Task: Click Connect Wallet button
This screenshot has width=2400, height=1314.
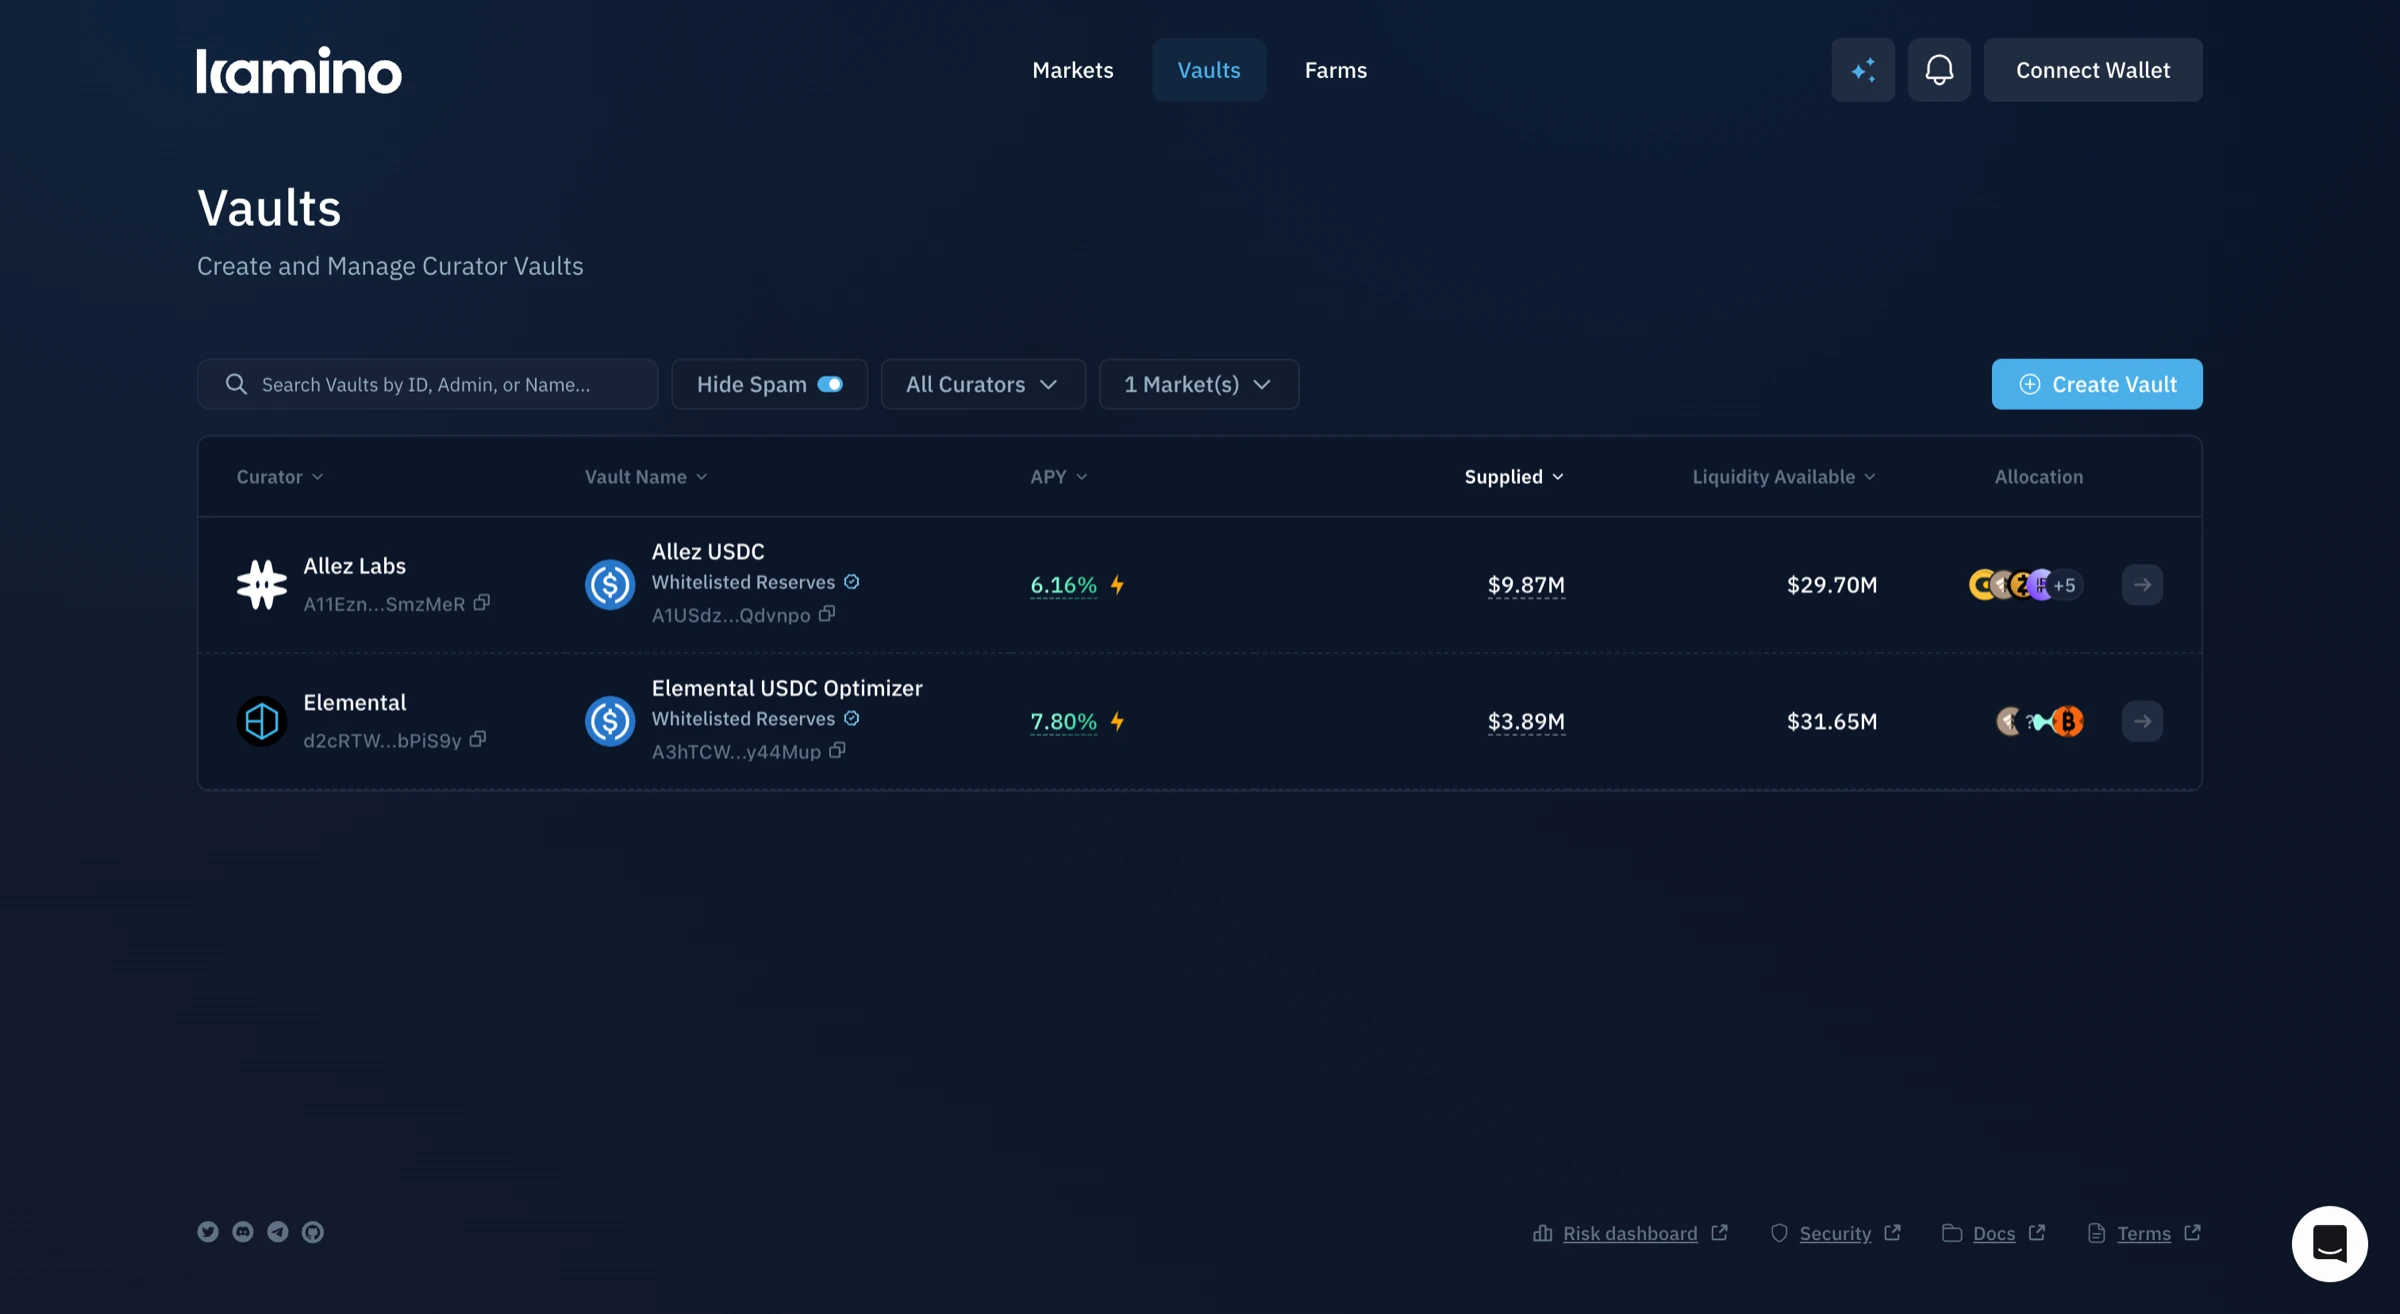Action: [2093, 70]
